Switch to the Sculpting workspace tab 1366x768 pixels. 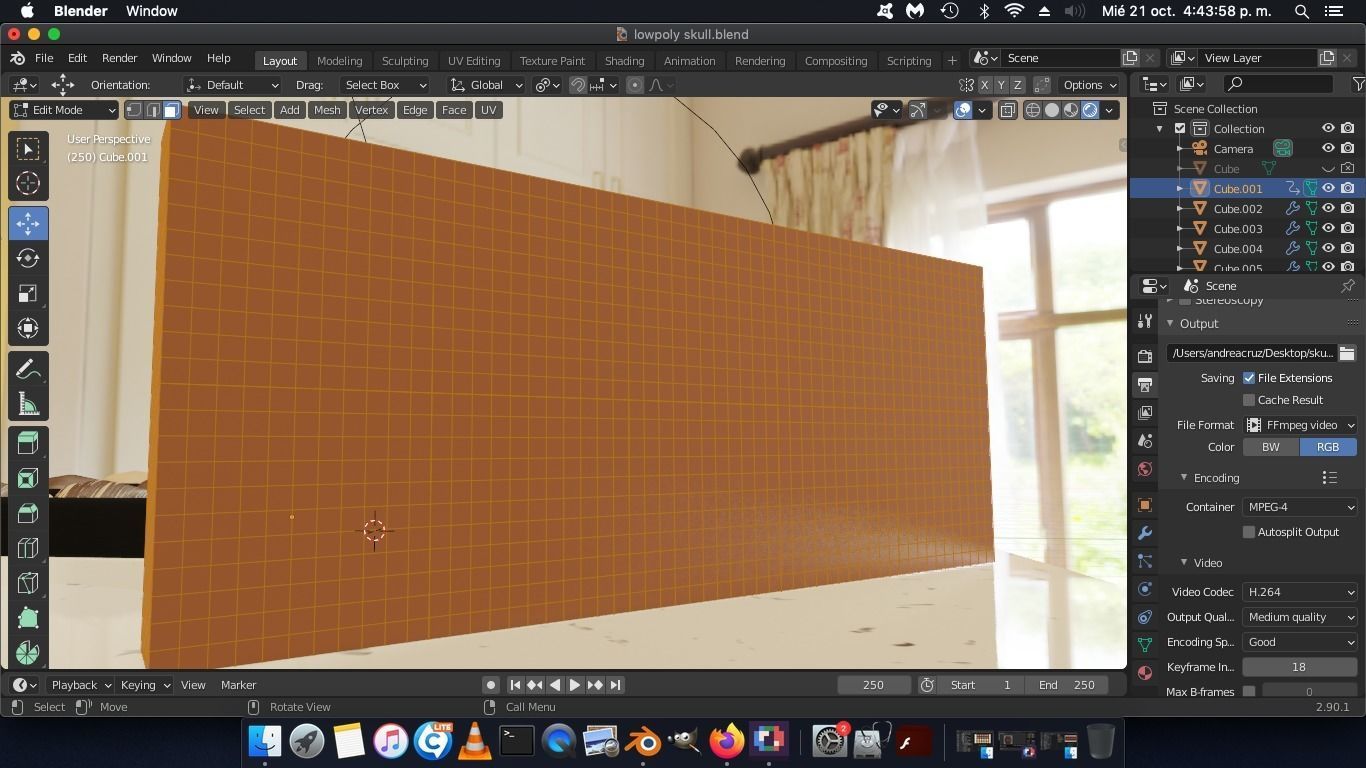click(x=405, y=60)
